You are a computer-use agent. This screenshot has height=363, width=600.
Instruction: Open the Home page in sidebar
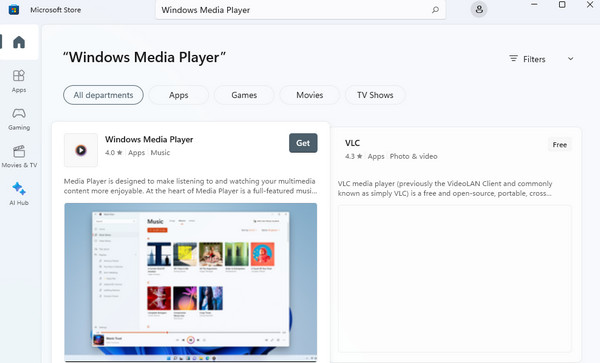coord(19,42)
